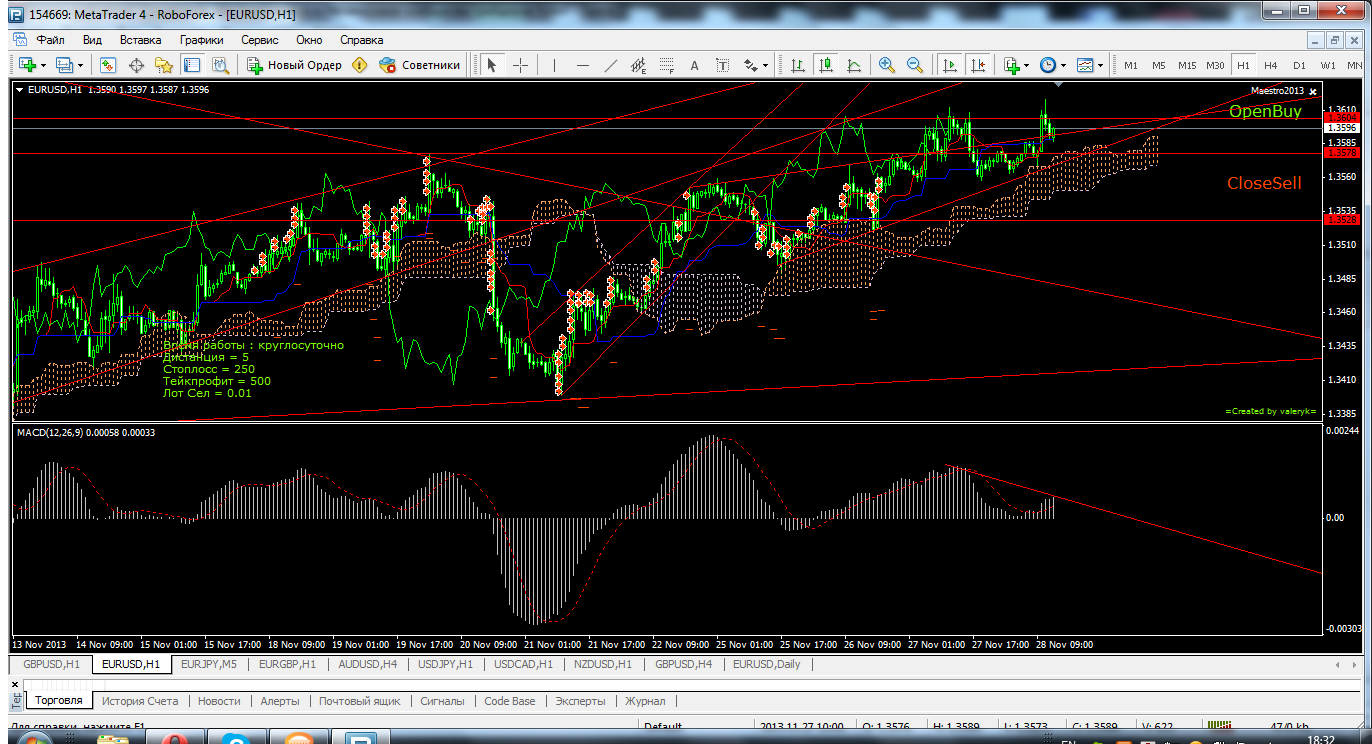The height and width of the screenshot is (744, 1372).
Task: Open the Сервис menu
Action: [x=259, y=40]
